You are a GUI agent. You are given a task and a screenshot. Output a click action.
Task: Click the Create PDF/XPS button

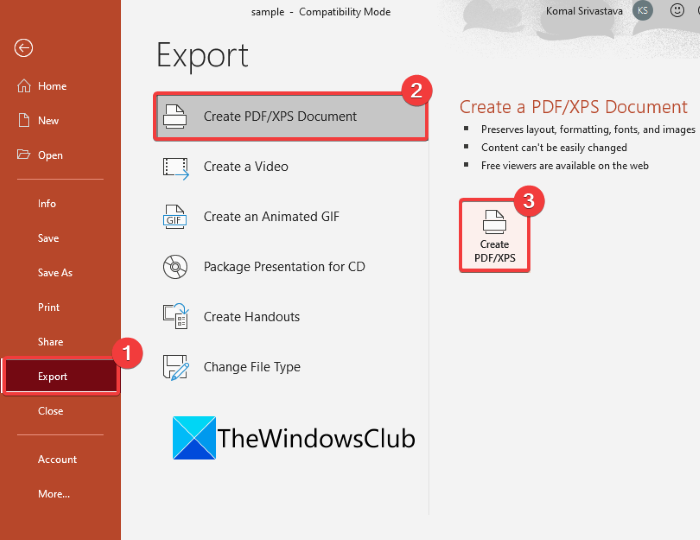(x=495, y=236)
